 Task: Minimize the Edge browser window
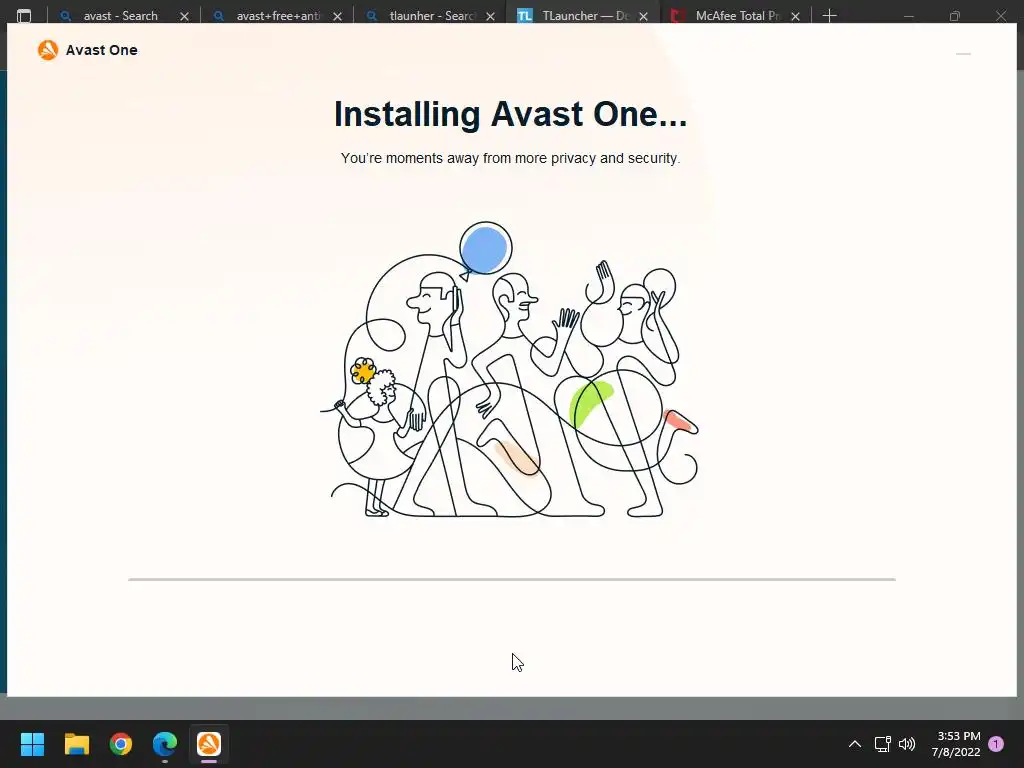pyautogui.click(x=908, y=16)
